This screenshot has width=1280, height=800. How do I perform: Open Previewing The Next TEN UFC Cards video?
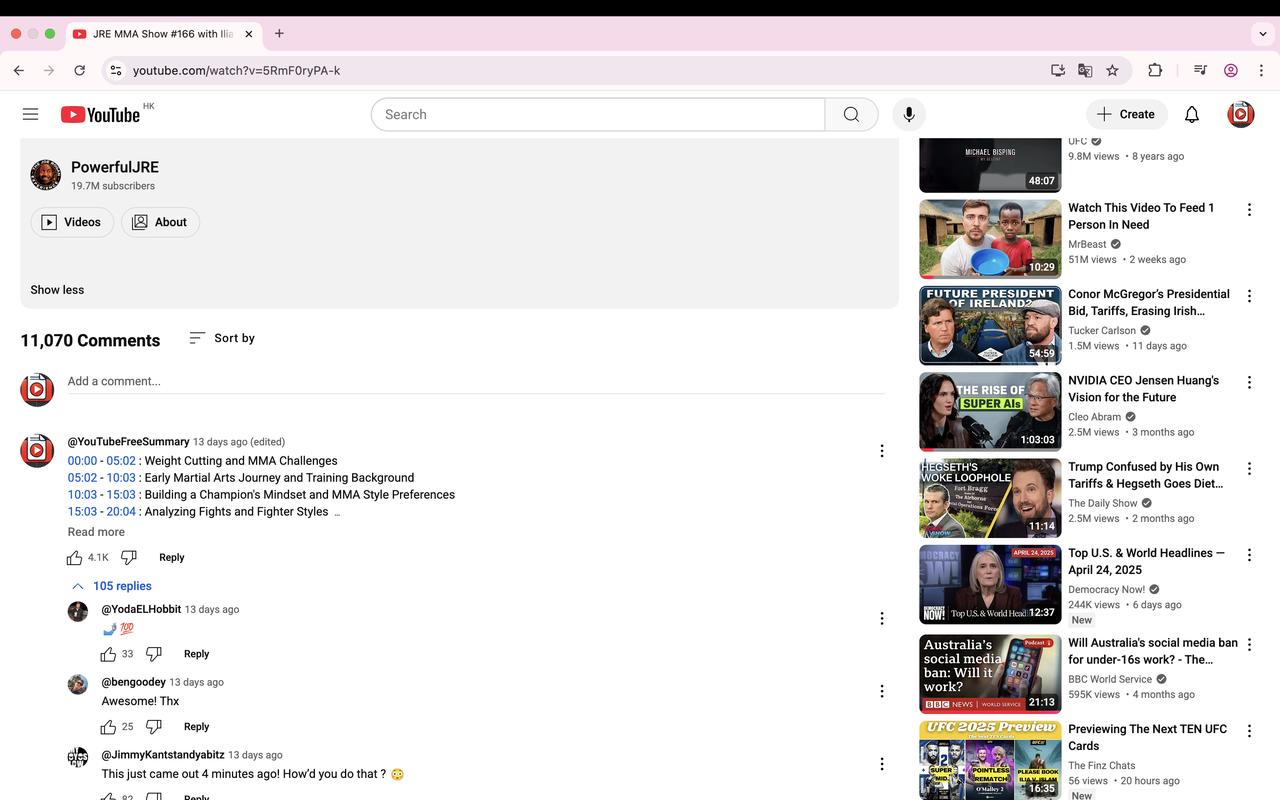[1147, 737]
